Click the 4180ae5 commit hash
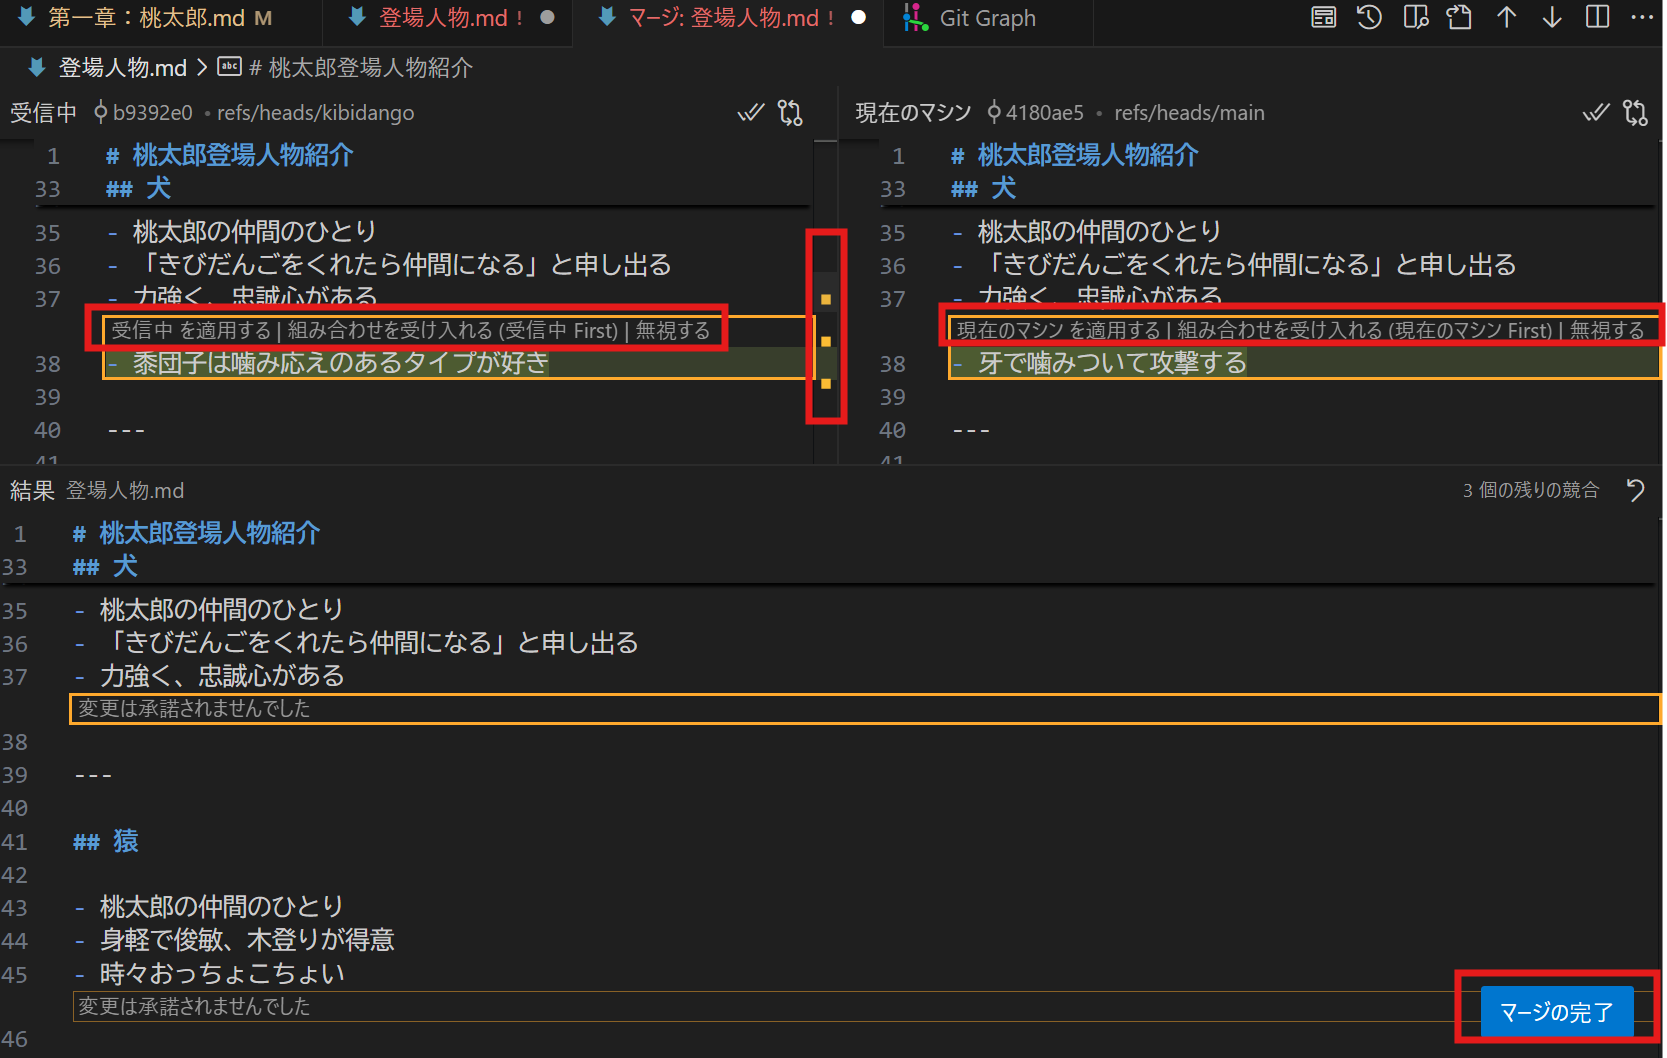Screen dimensions: 1667x1058 coord(1045,113)
